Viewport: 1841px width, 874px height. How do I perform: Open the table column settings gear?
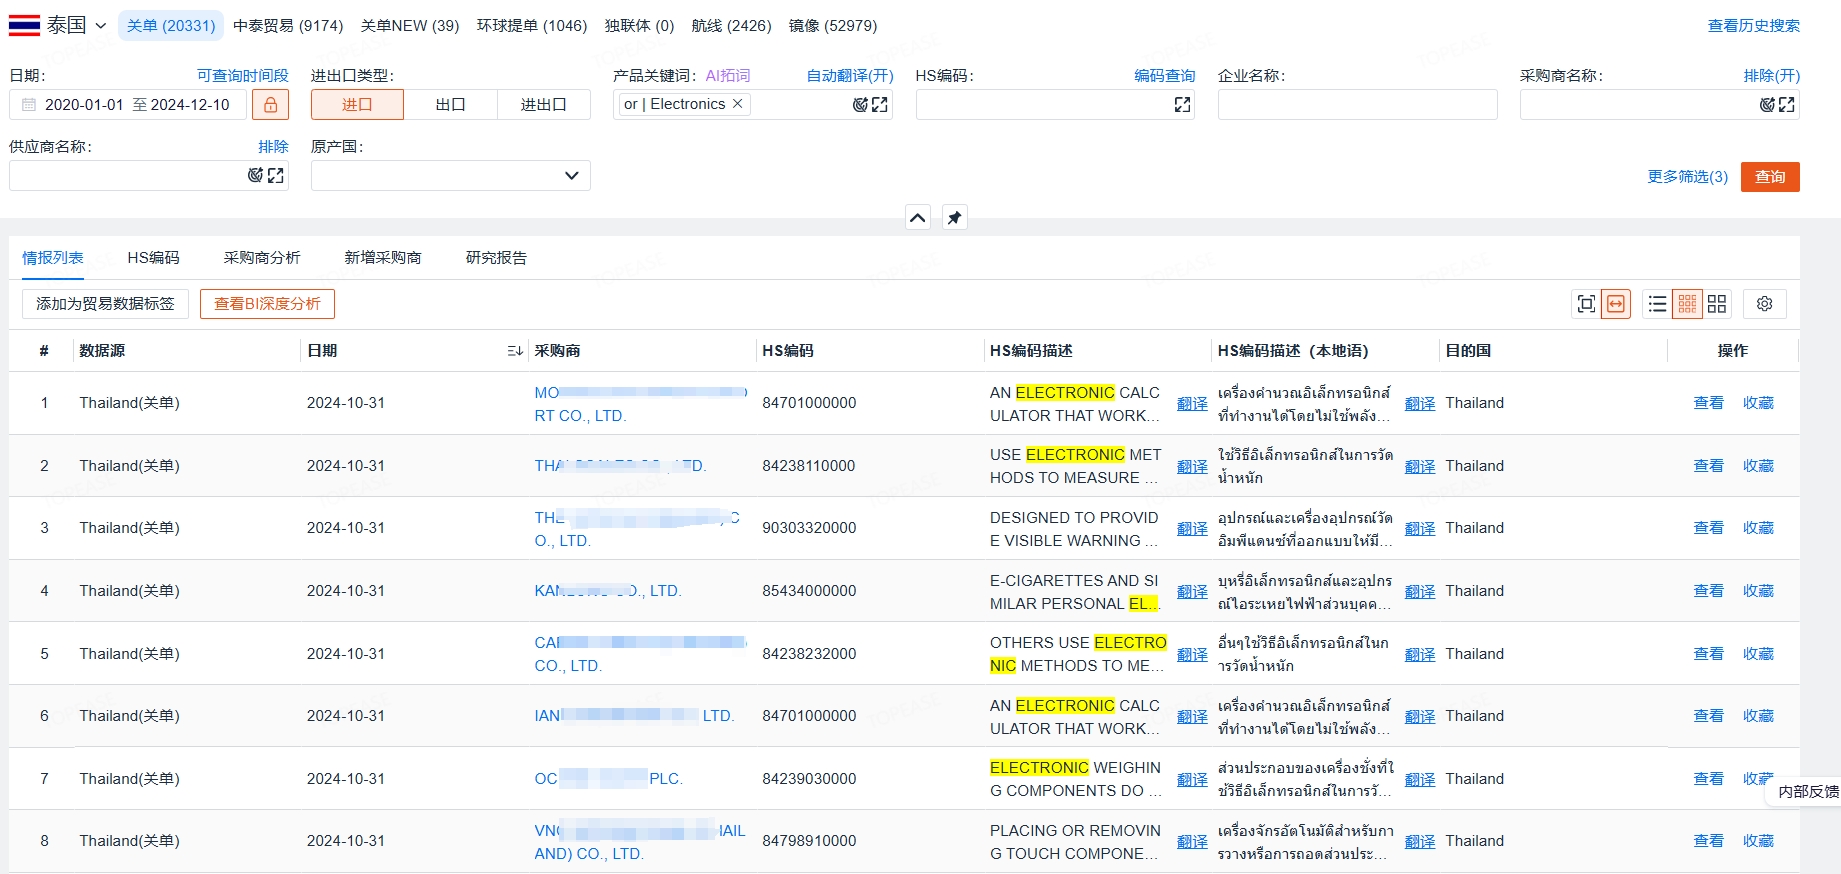[1764, 304]
